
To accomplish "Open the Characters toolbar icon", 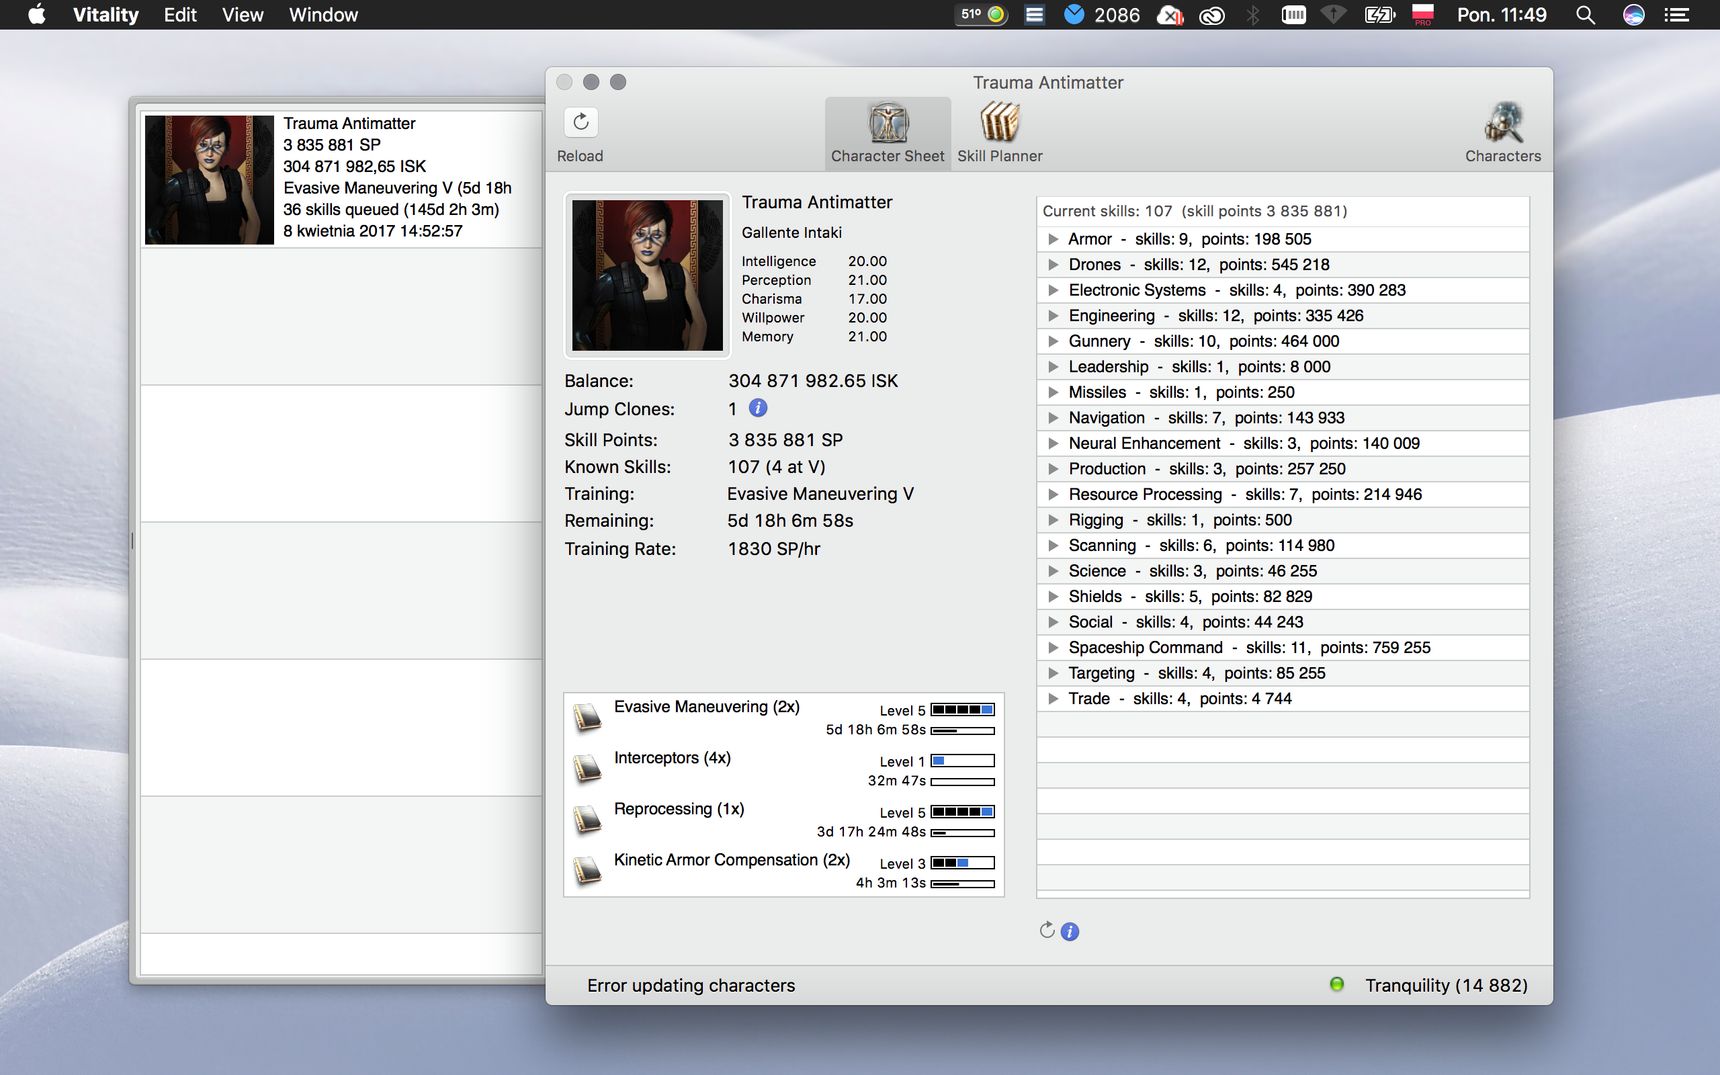I will [x=1503, y=133].
